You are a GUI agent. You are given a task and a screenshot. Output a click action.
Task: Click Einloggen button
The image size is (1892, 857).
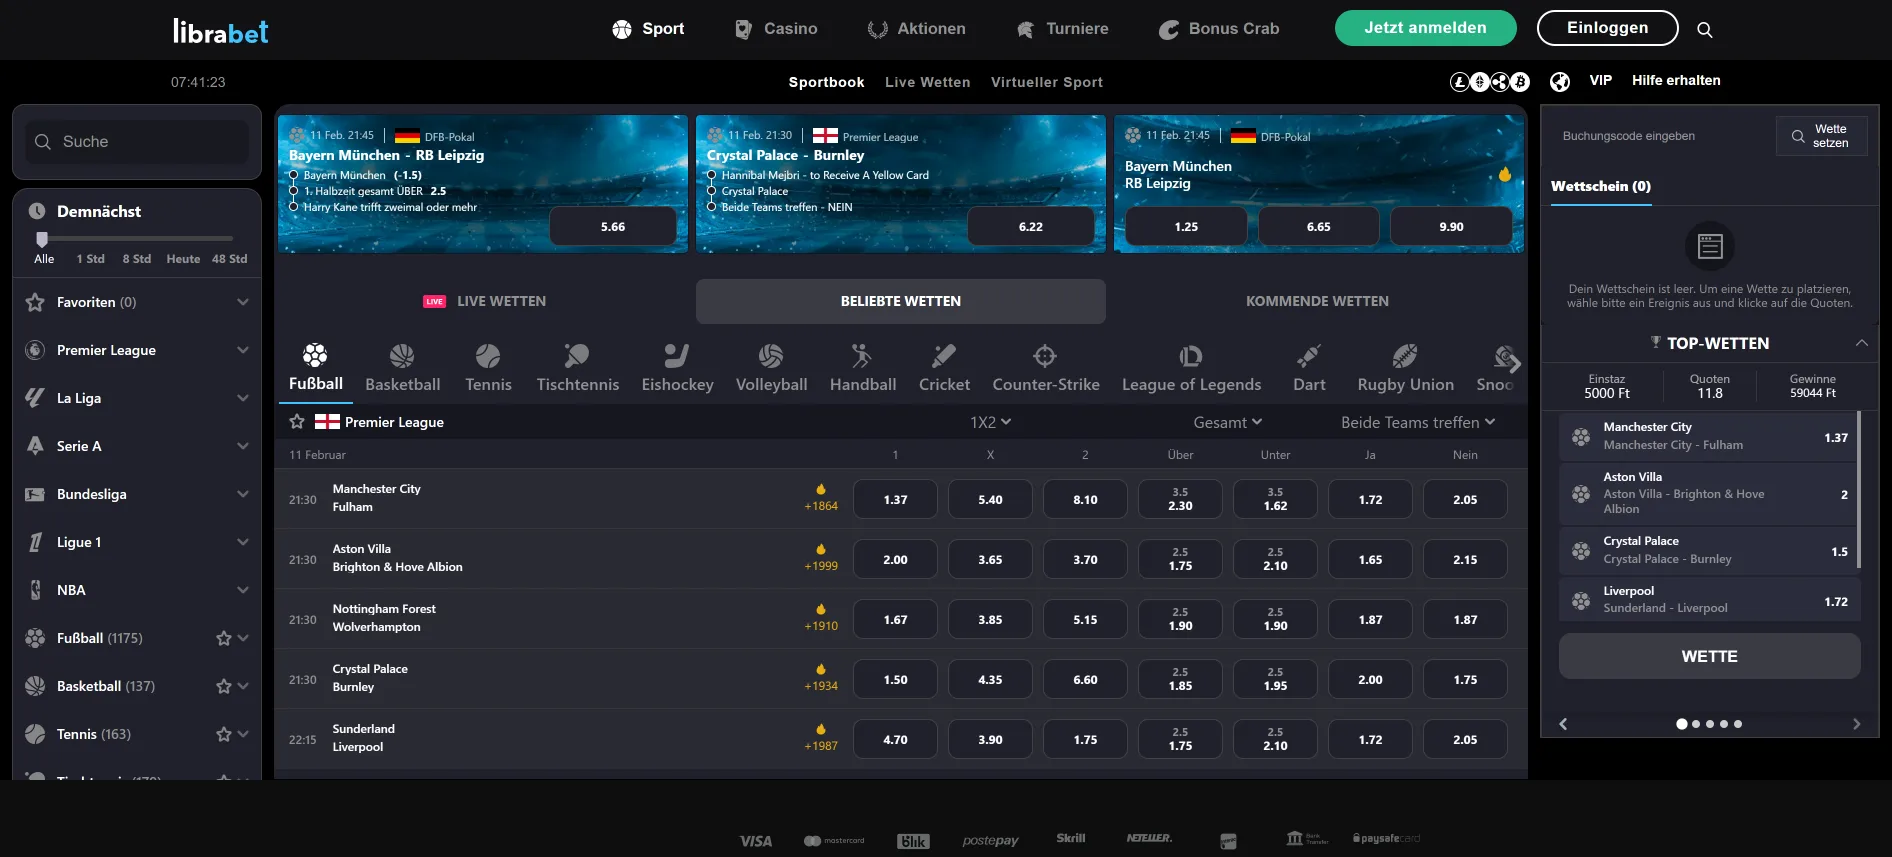(1607, 28)
